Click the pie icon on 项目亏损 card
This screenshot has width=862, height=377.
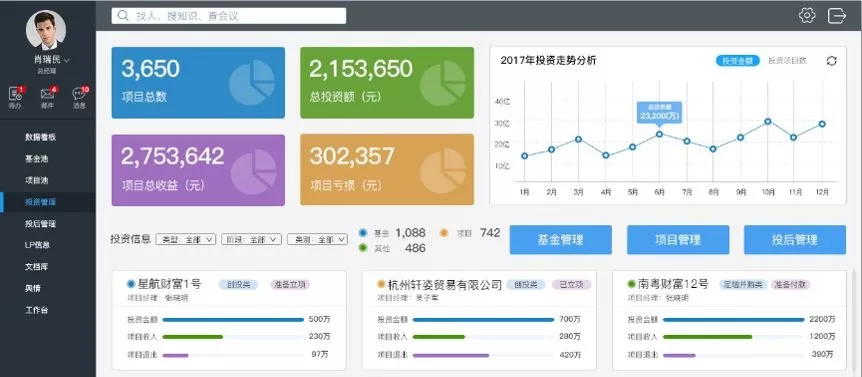[443, 170]
